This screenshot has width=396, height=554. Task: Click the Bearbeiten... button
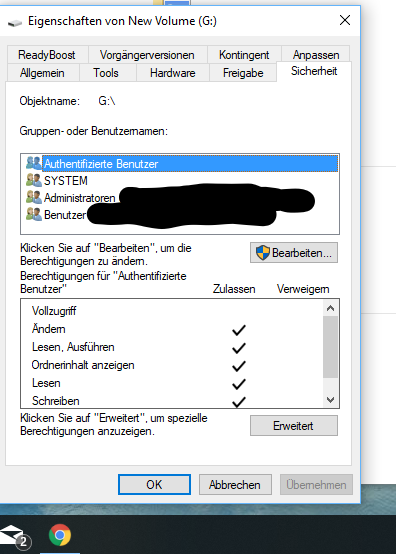click(294, 253)
